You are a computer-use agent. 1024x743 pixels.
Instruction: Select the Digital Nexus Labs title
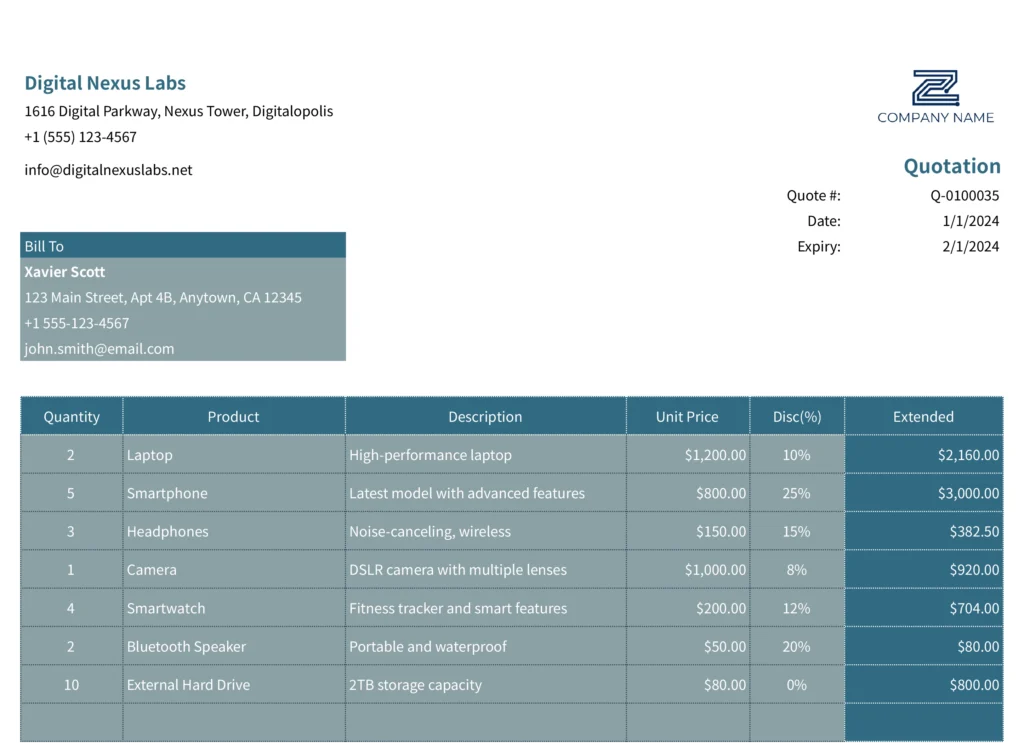click(x=105, y=83)
